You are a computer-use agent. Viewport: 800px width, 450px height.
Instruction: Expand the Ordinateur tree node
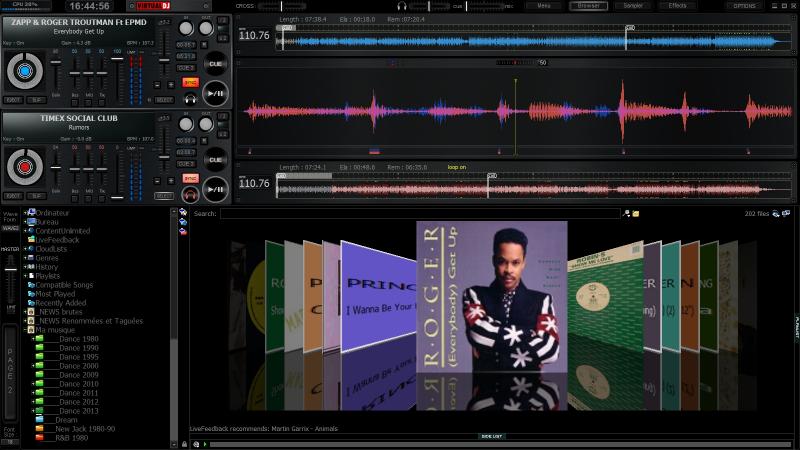(x=25, y=213)
